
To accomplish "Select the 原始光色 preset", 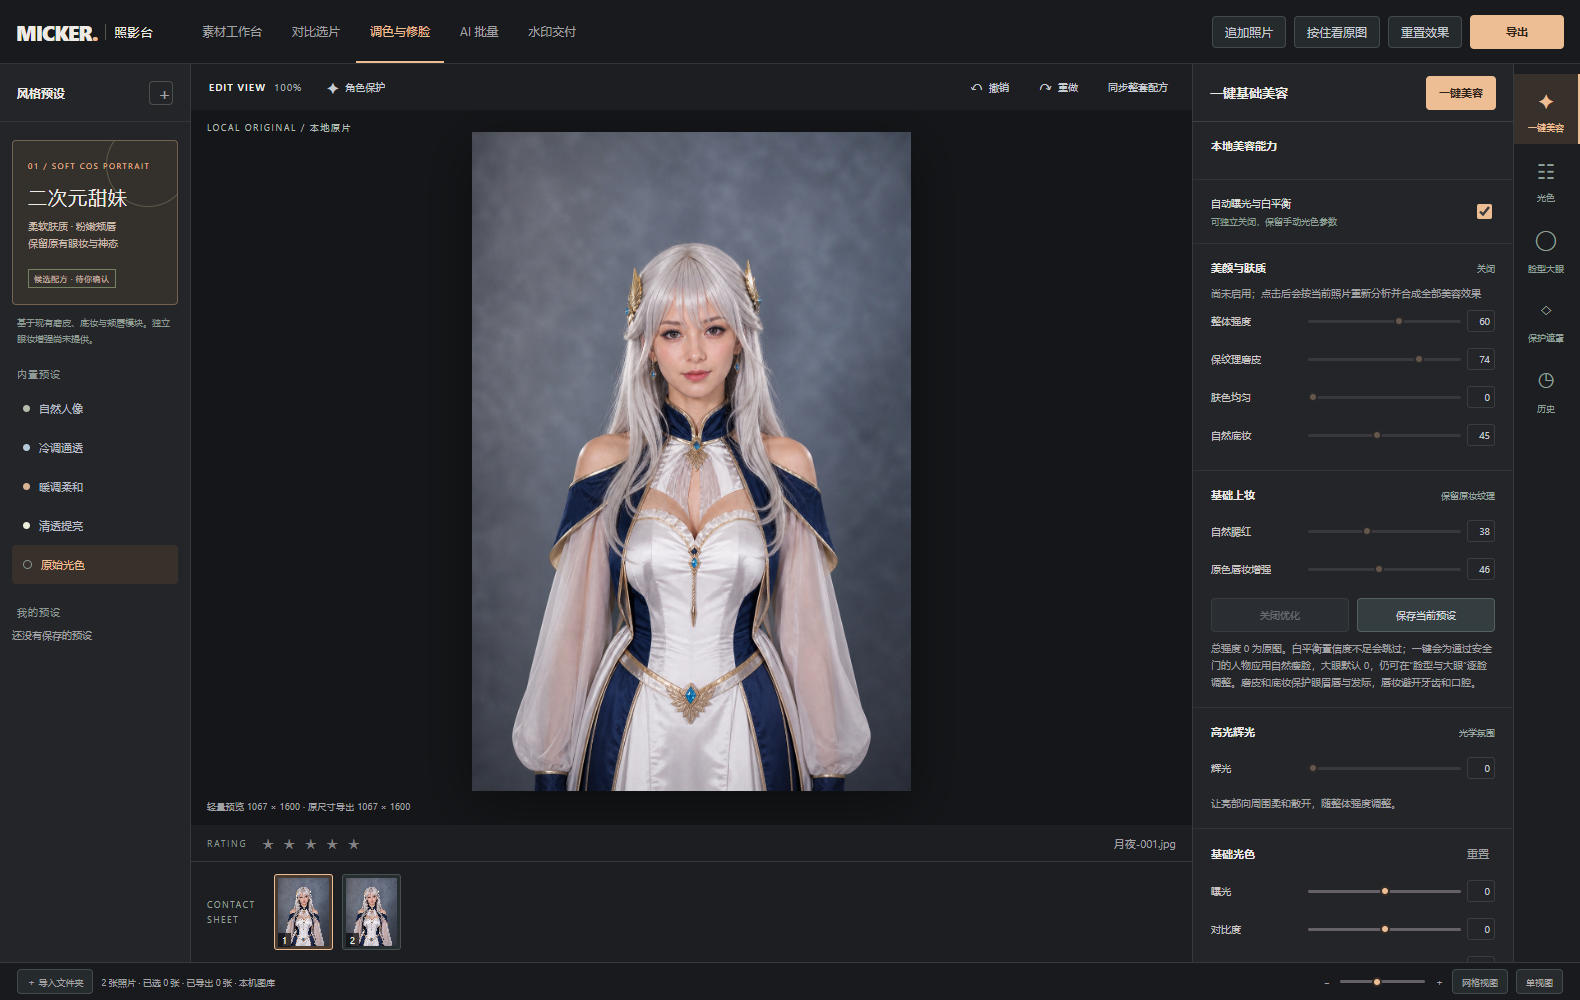I will (x=95, y=565).
